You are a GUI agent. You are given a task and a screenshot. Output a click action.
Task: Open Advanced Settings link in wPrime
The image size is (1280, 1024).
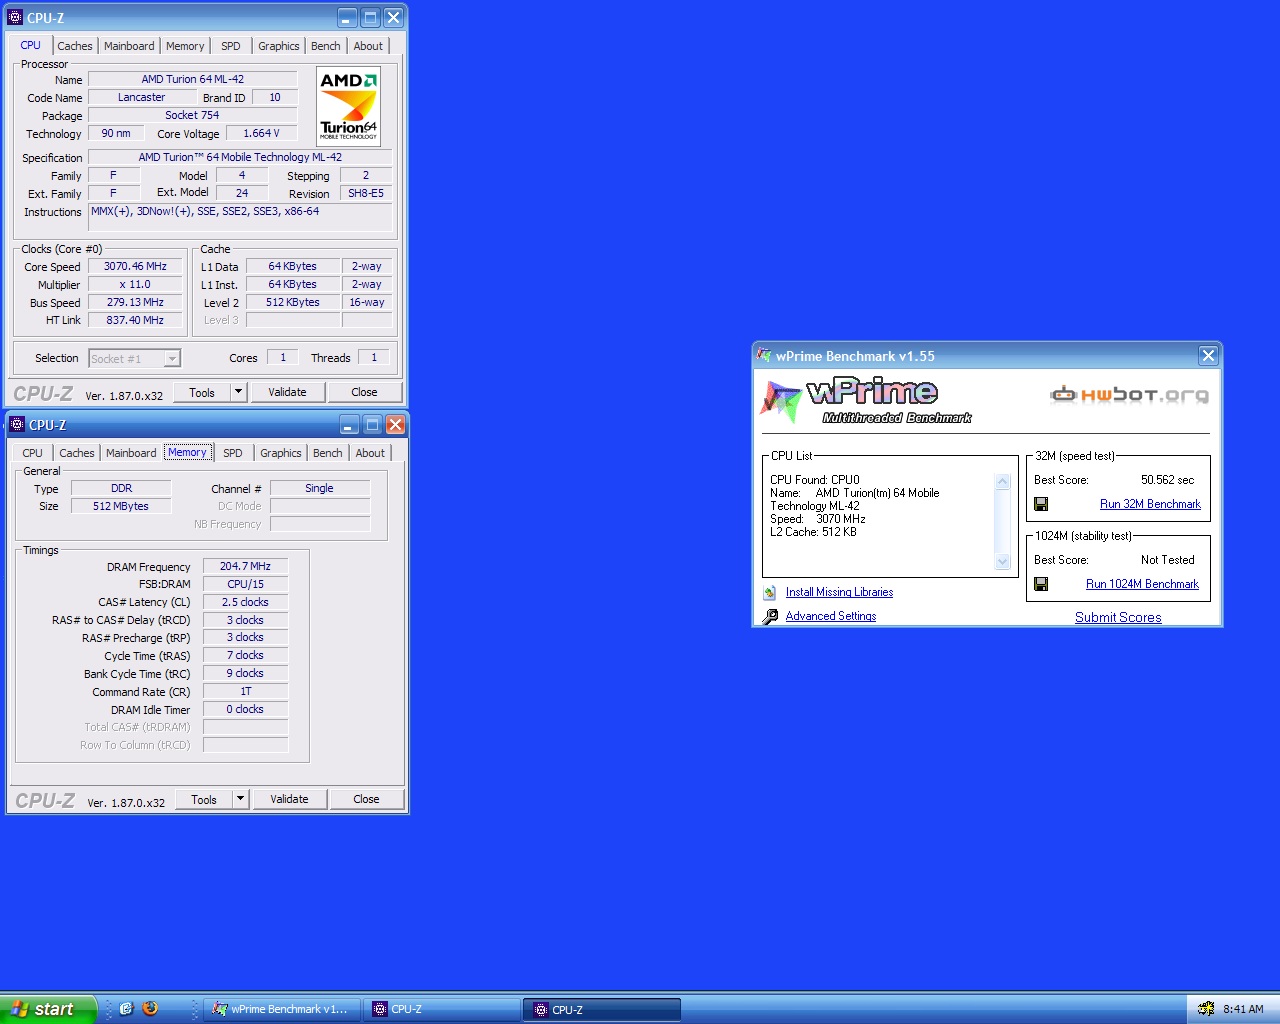click(x=831, y=616)
